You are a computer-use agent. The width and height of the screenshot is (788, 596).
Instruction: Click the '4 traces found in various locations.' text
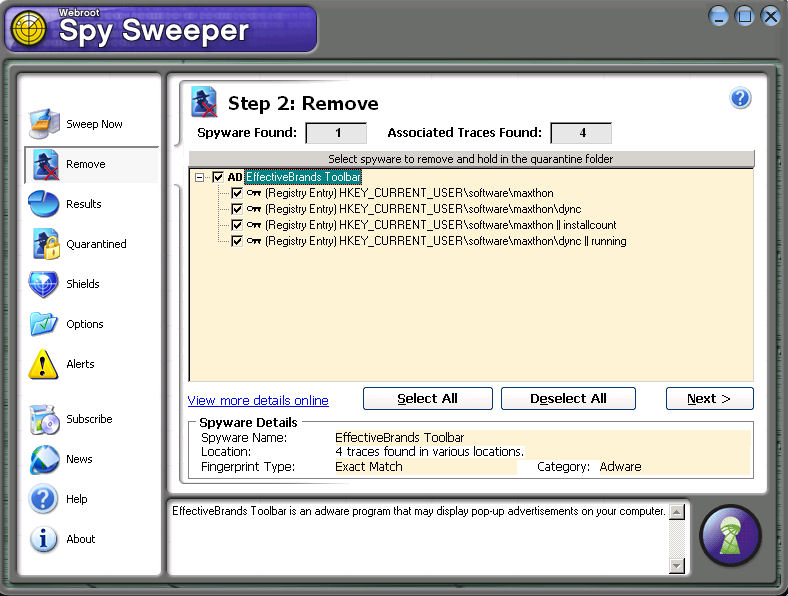(430, 452)
